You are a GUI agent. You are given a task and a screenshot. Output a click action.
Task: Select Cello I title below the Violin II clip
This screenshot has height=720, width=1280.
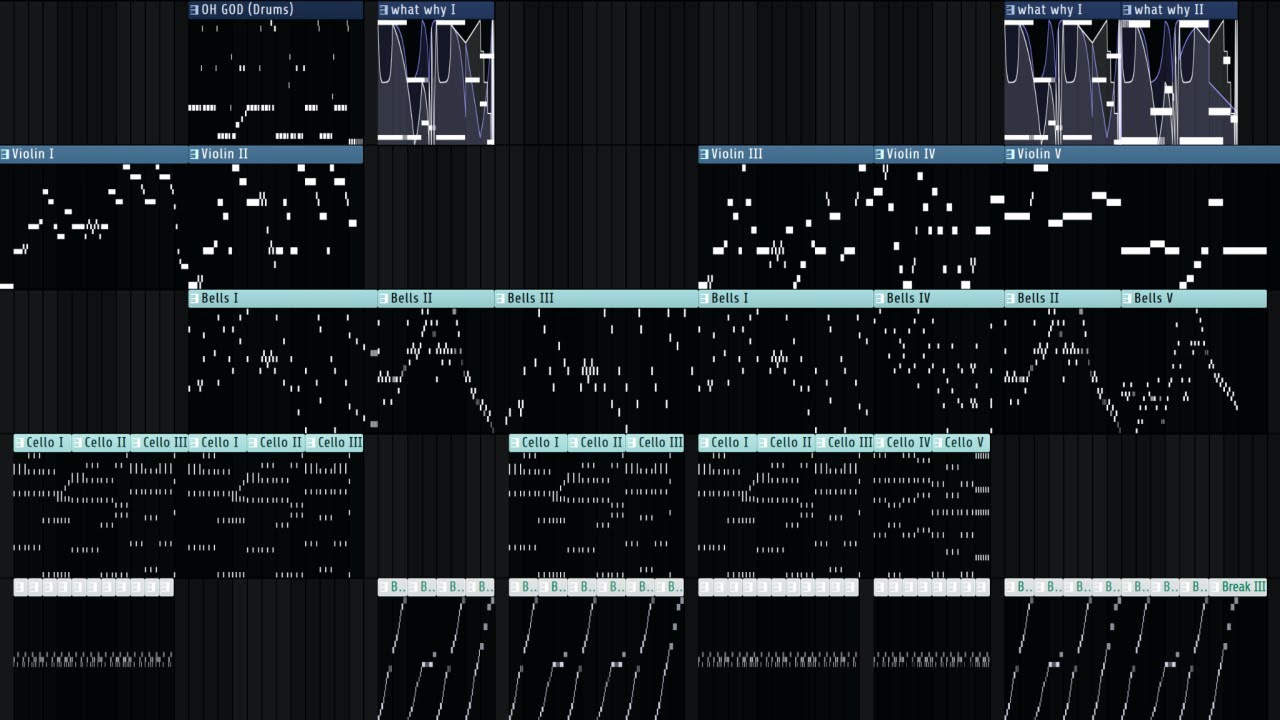click(x=220, y=442)
